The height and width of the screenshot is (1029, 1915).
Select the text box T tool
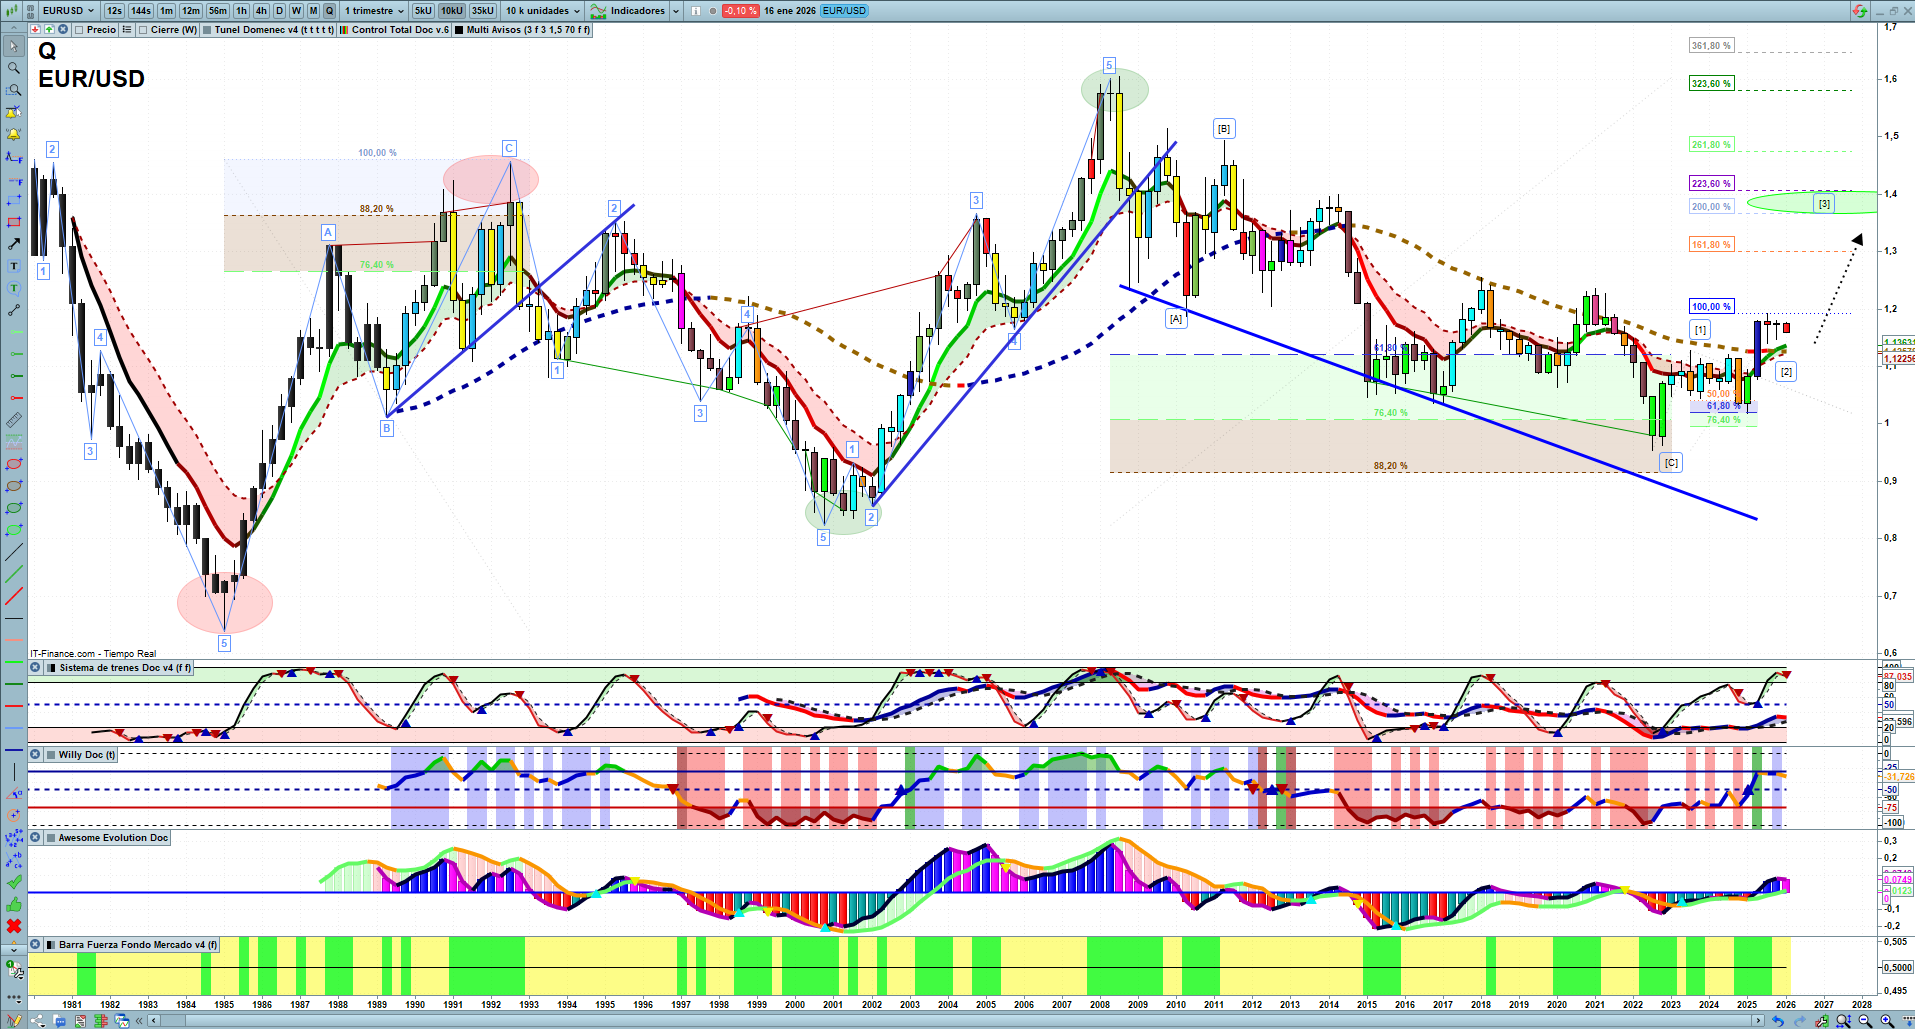14,266
